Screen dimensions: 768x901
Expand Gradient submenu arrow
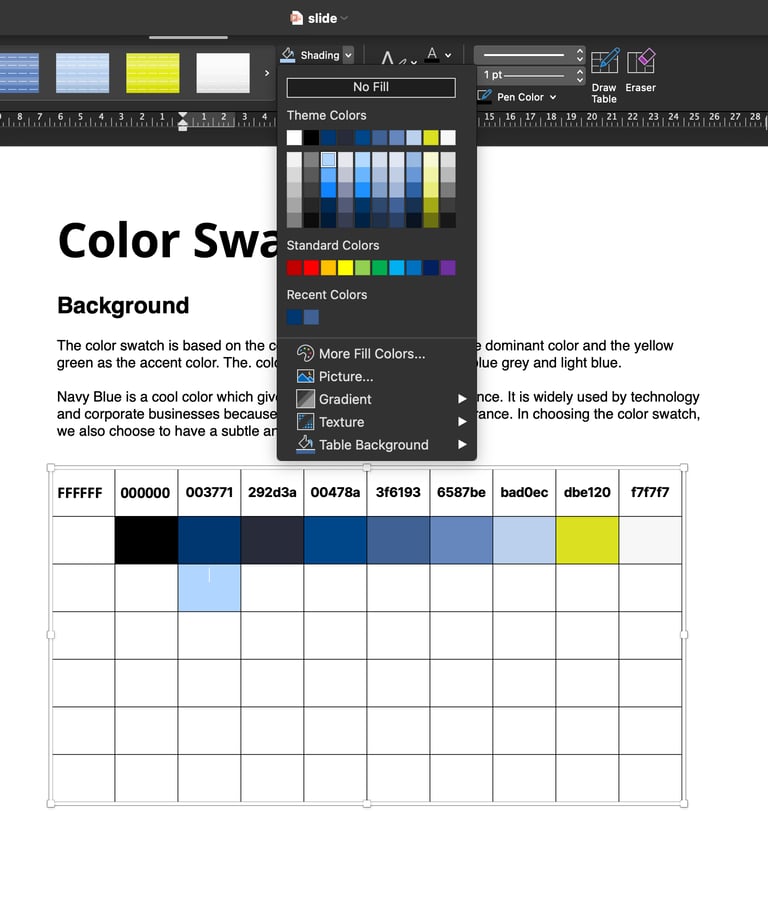462,399
